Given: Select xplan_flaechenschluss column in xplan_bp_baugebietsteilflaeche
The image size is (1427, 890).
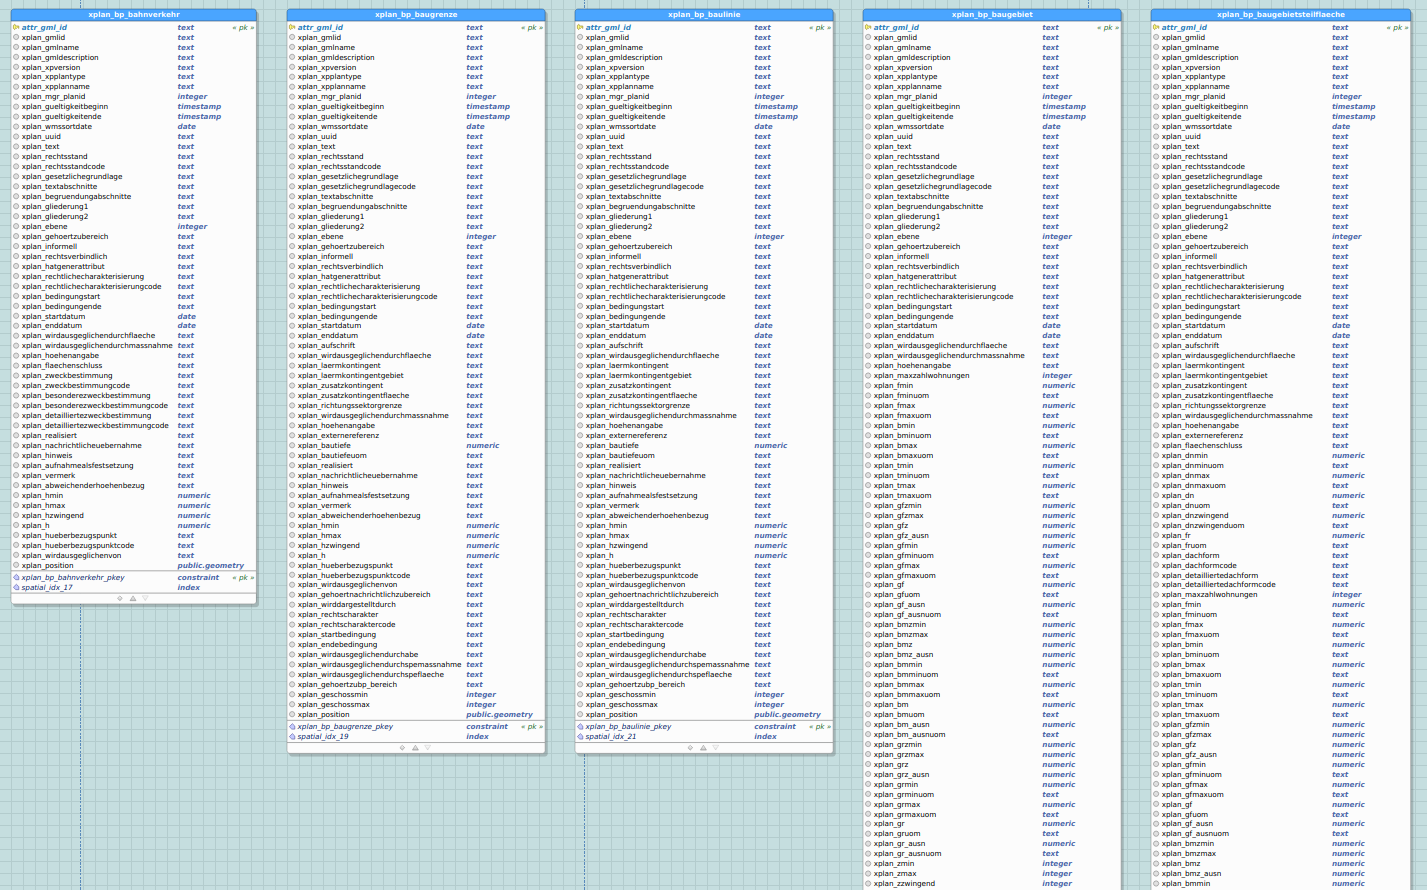Looking at the screenshot, I should pyautogui.click(x=1280, y=446).
